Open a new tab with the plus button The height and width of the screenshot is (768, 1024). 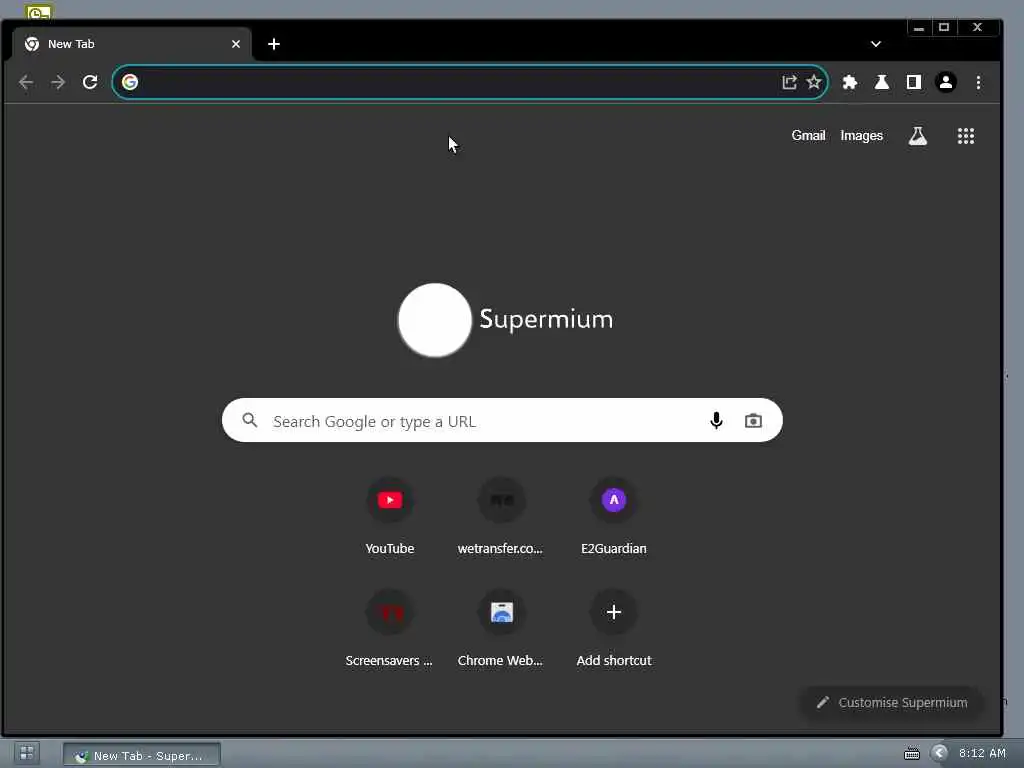tap(274, 44)
